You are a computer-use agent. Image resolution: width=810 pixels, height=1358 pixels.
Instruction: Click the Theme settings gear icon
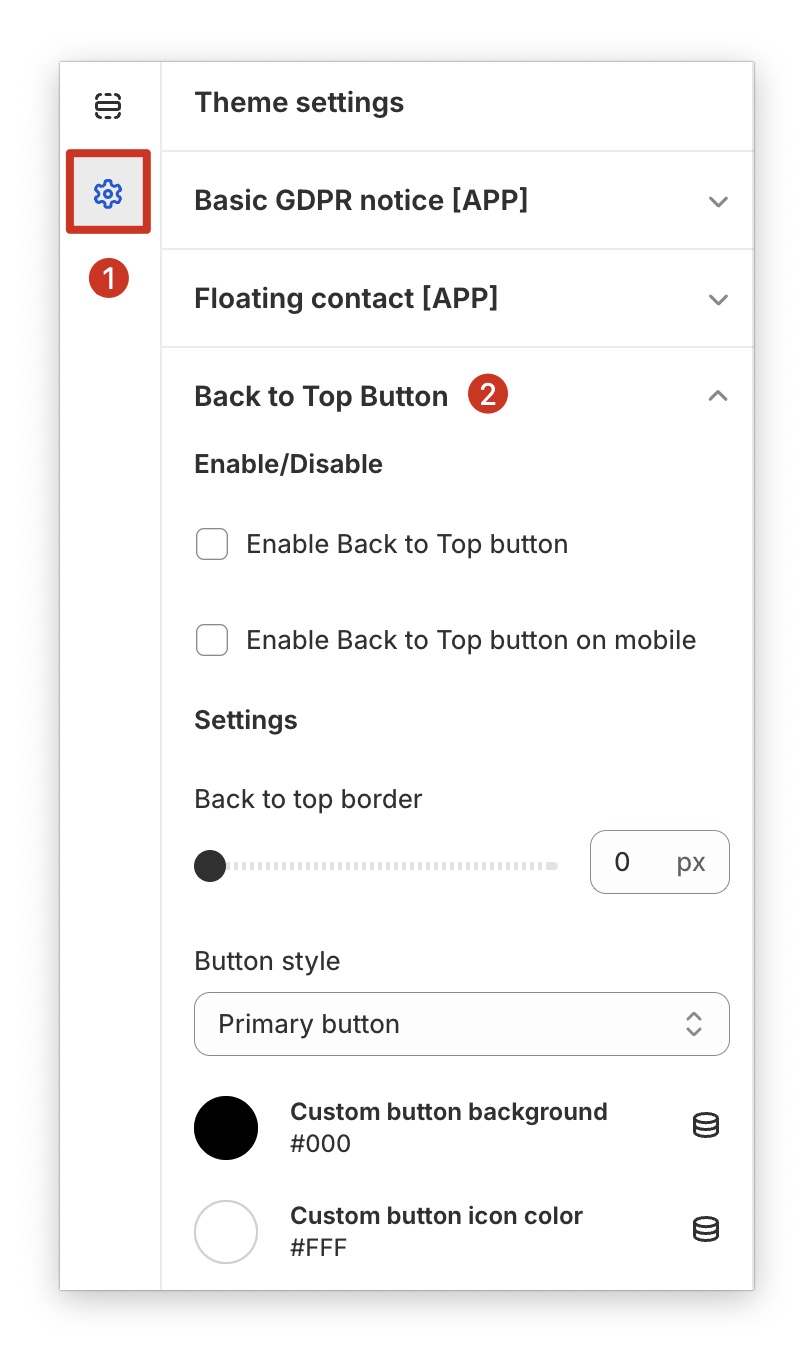click(x=108, y=192)
